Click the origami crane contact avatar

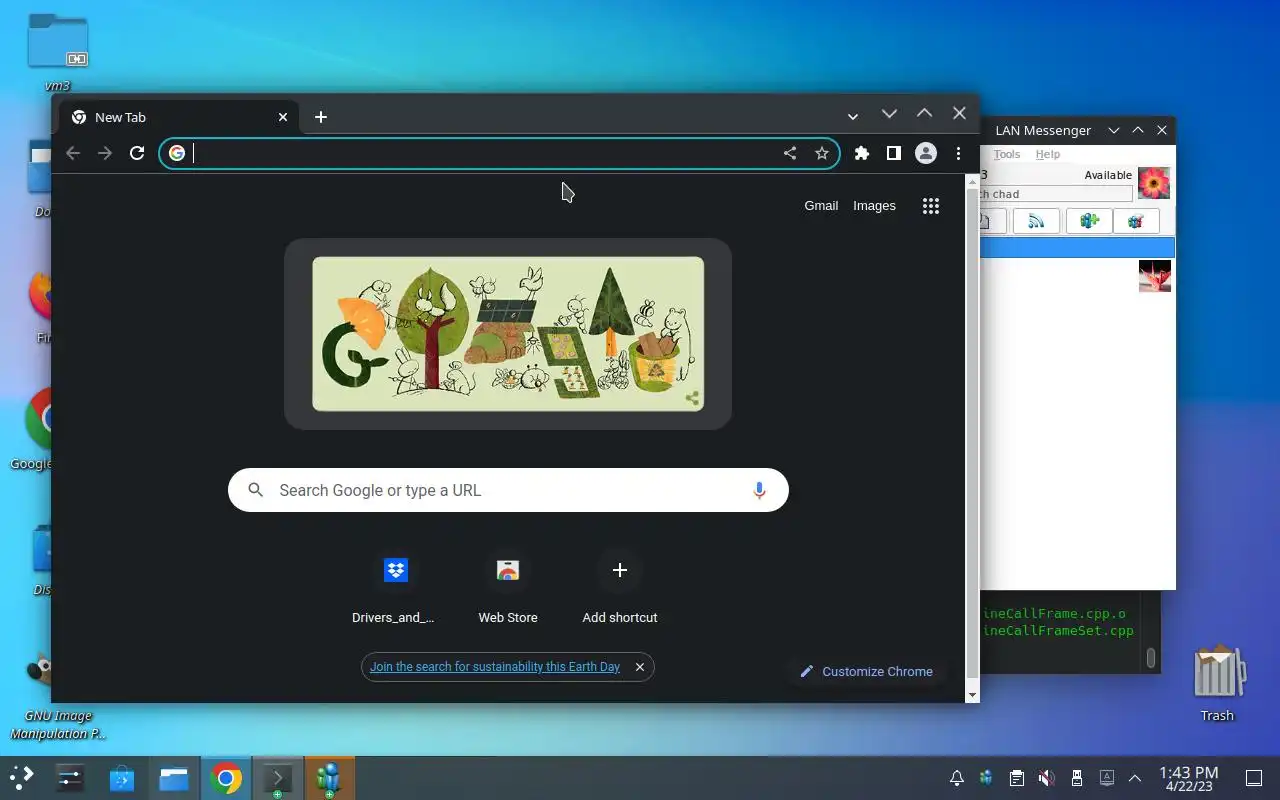[1154, 276]
